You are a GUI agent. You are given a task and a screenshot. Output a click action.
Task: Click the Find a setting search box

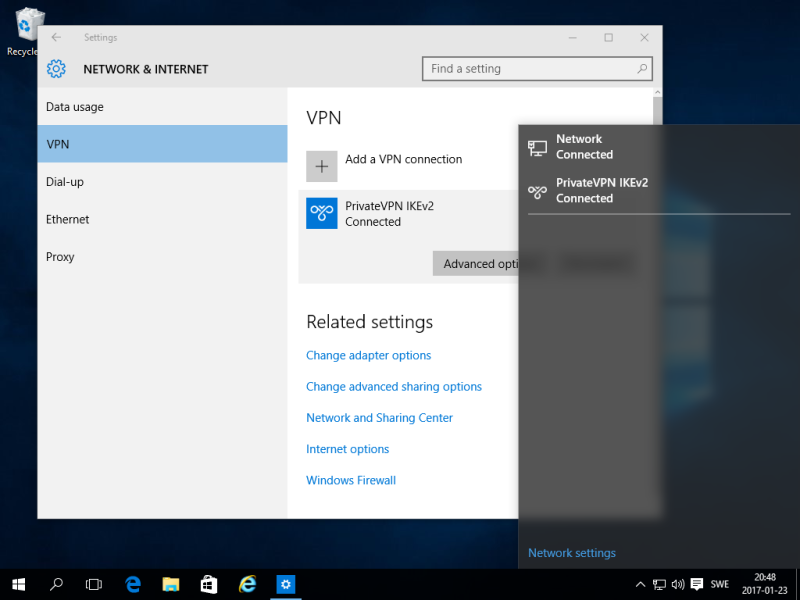click(x=528, y=69)
